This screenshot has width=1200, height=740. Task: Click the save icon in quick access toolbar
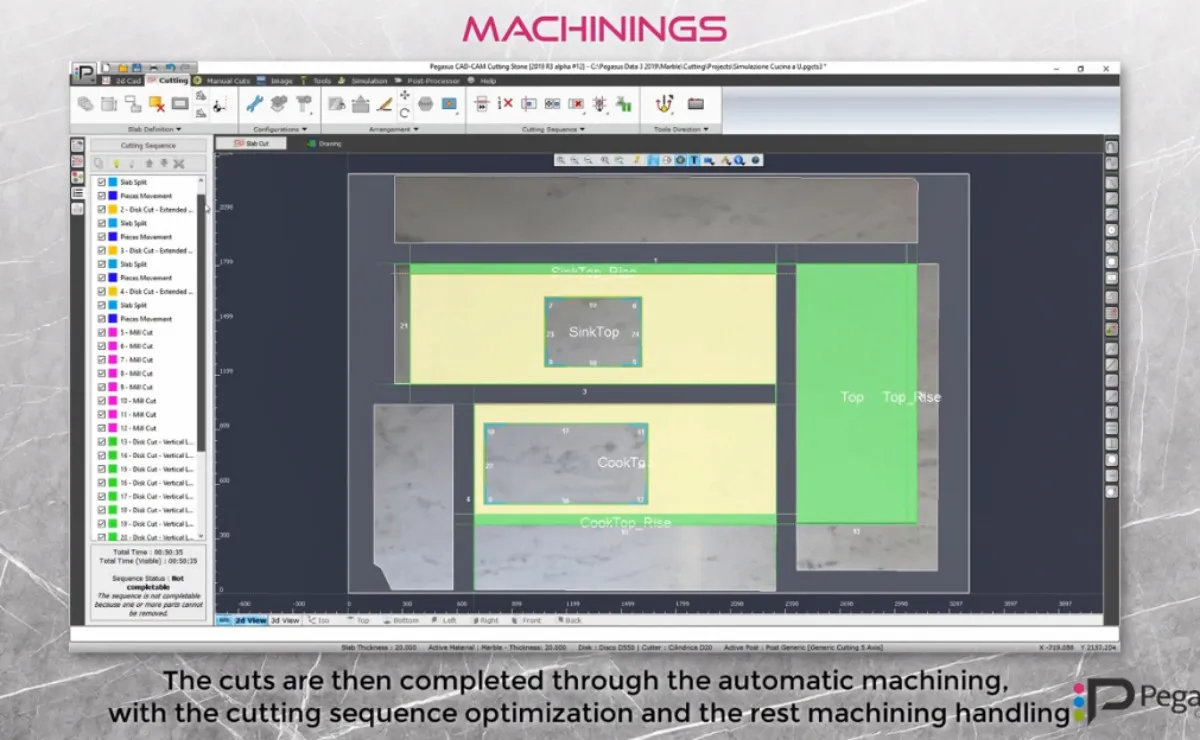136,67
